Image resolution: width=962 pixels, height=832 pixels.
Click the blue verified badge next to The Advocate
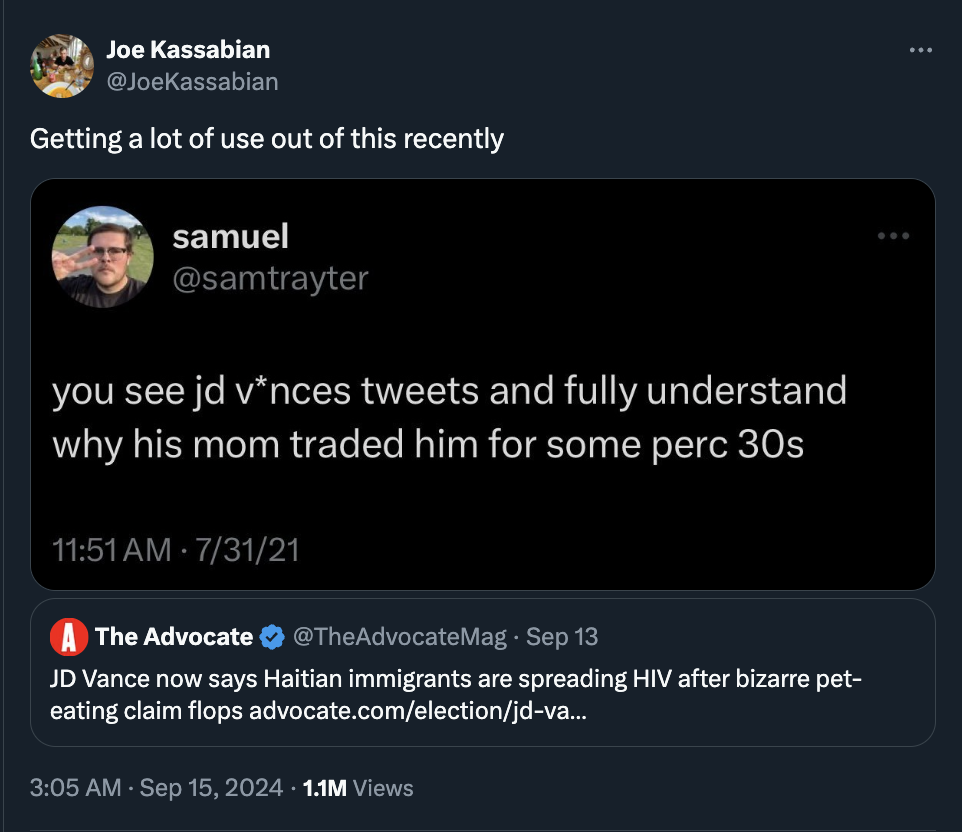(x=270, y=636)
